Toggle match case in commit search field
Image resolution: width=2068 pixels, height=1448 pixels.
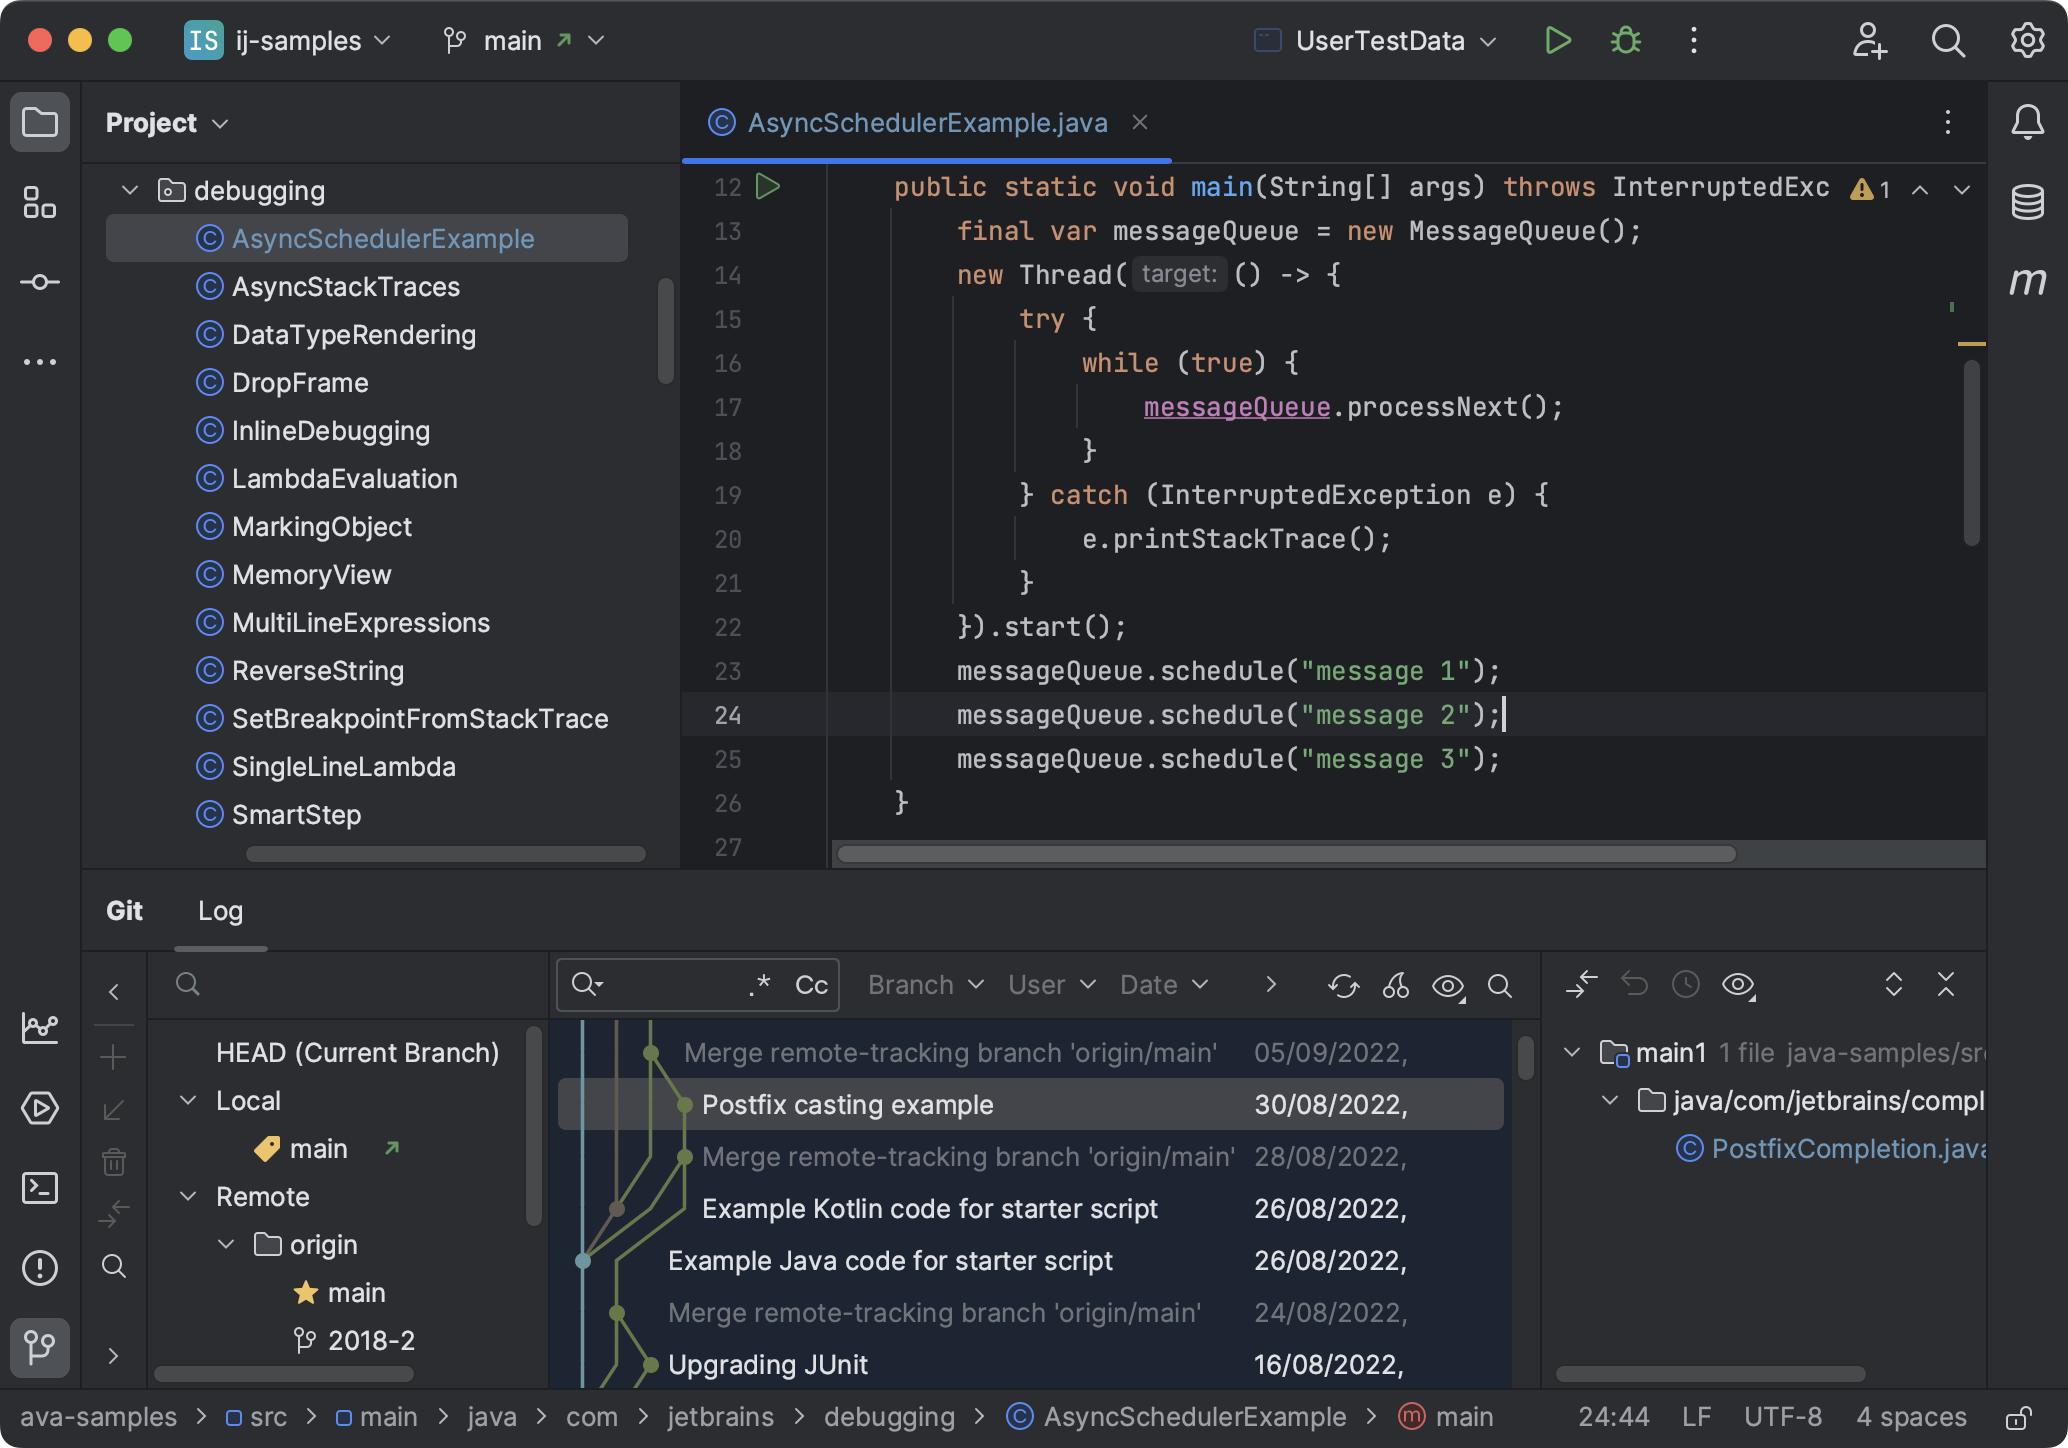pos(810,985)
